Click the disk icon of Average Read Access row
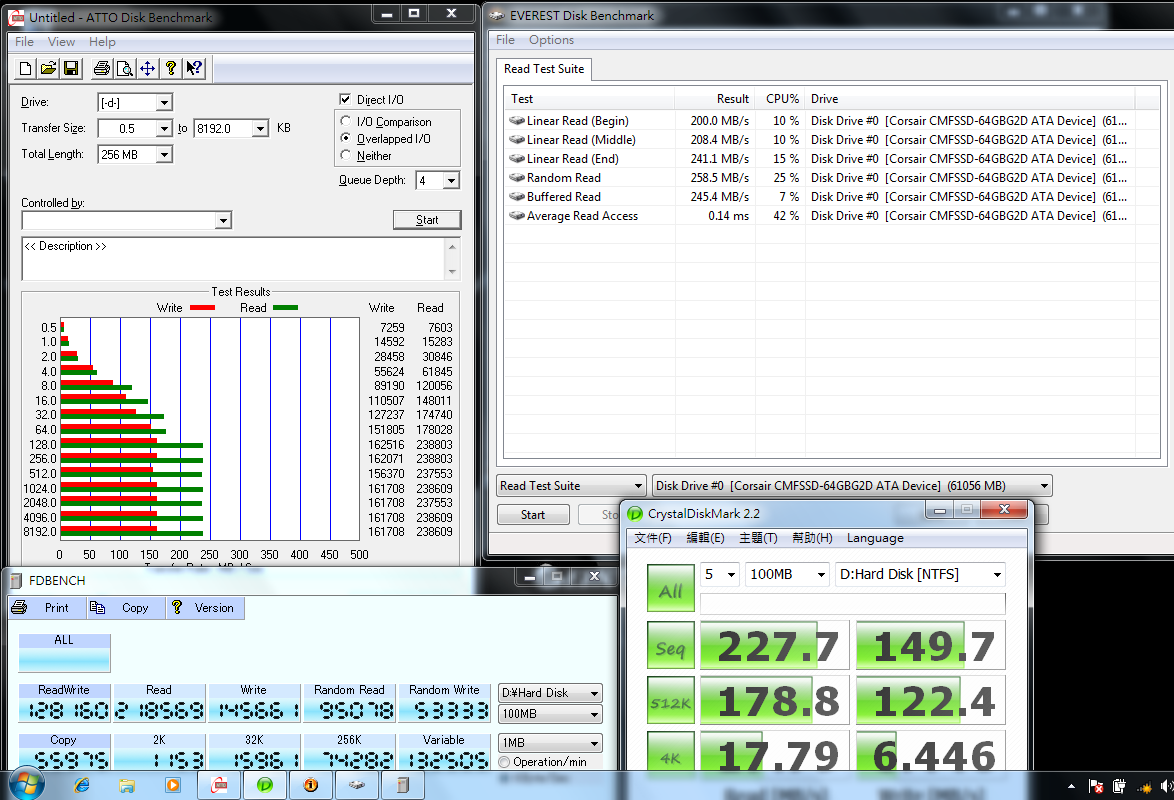 point(517,216)
